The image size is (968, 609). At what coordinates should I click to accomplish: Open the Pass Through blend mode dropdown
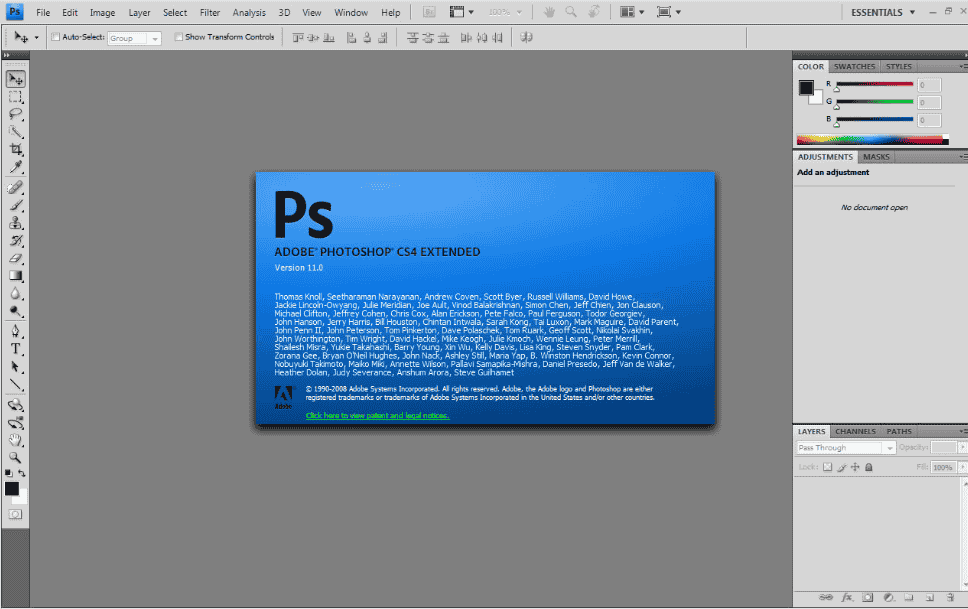[x=845, y=448]
